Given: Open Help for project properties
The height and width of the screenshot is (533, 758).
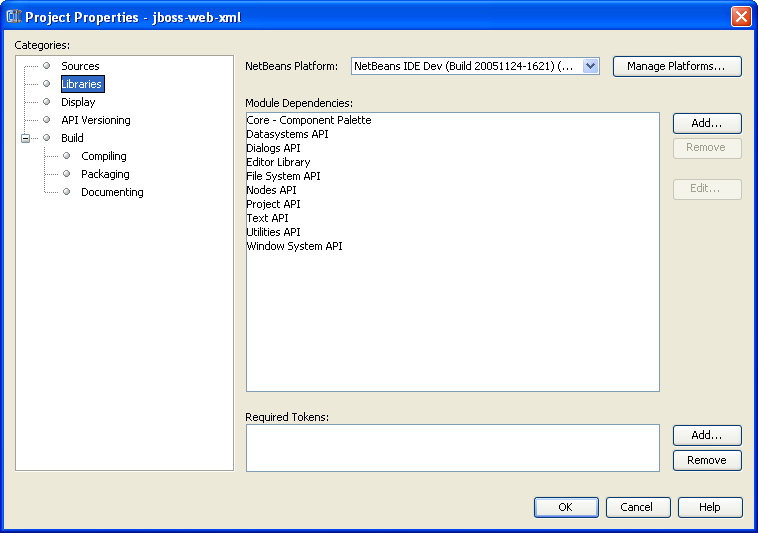Looking at the screenshot, I should 710,507.
